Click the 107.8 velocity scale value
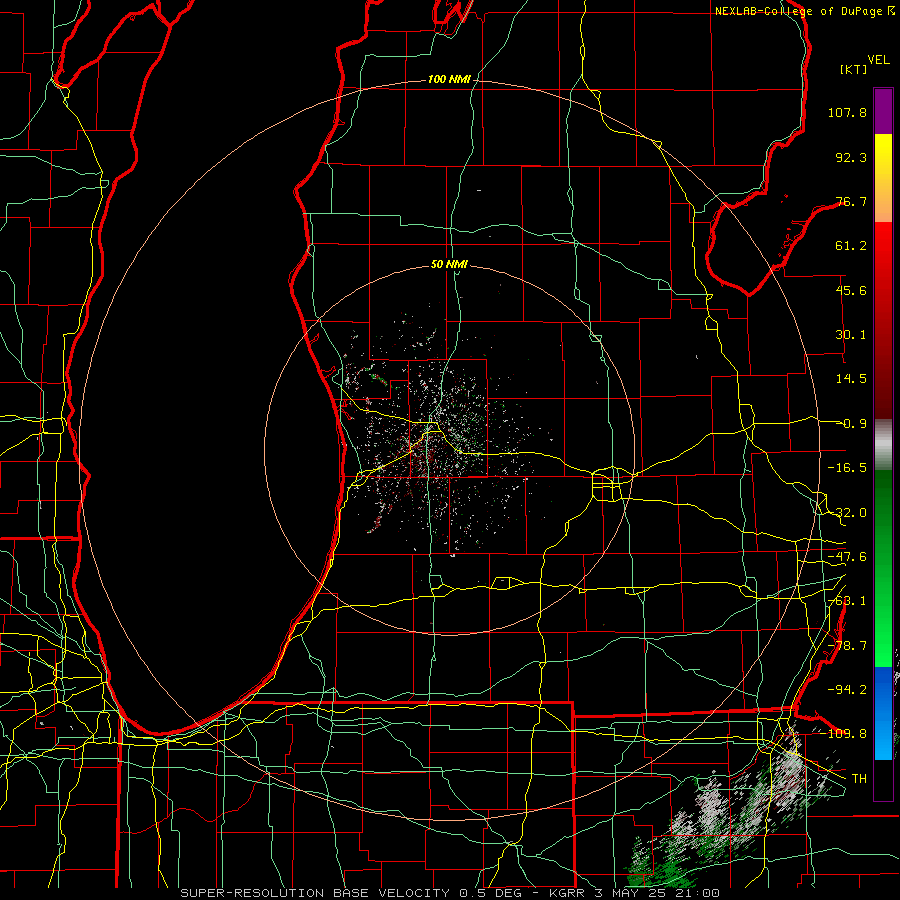Viewport: 900px width, 900px height. click(847, 112)
